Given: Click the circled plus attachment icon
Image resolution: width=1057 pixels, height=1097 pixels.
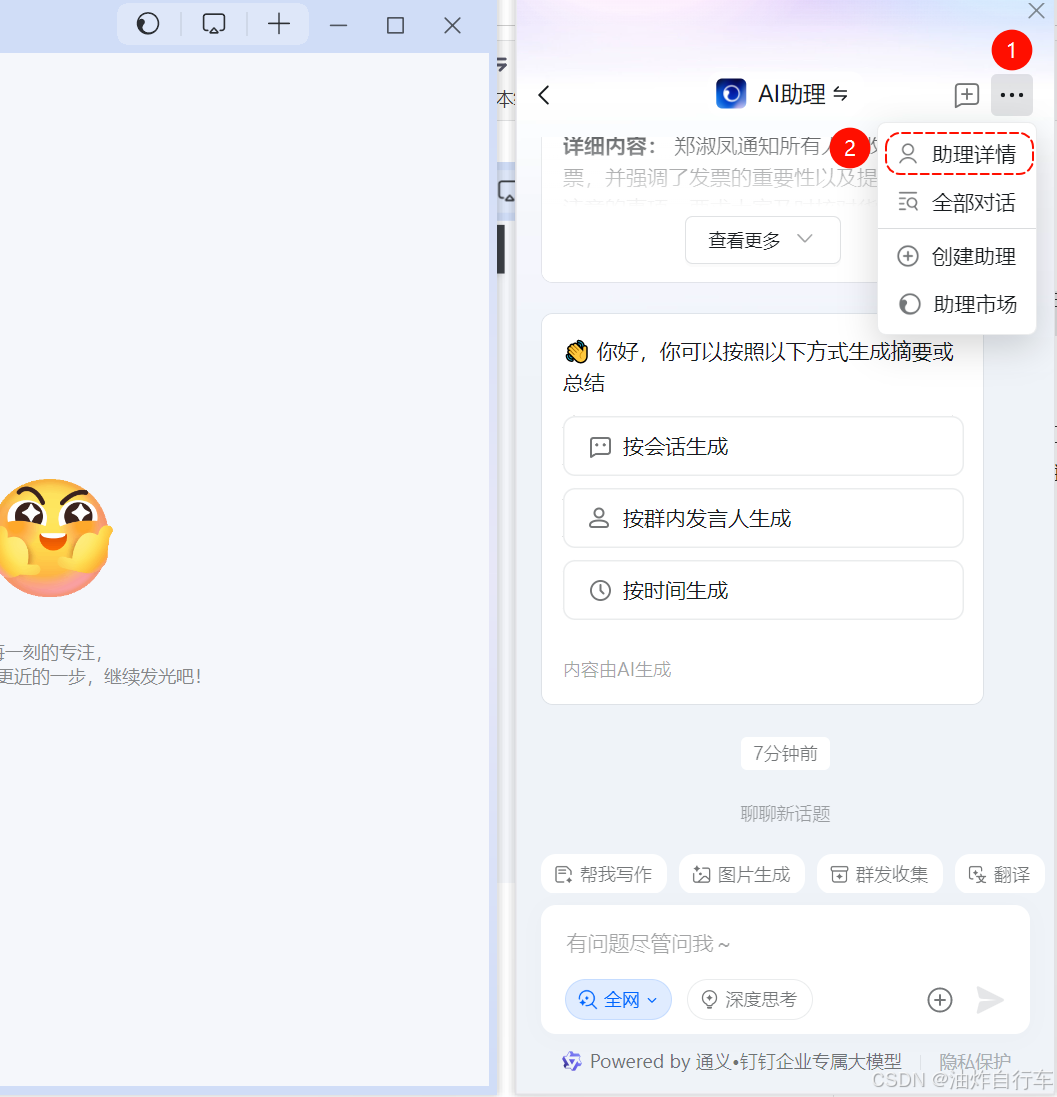Looking at the screenshot, I should [x=939, y=1000].
